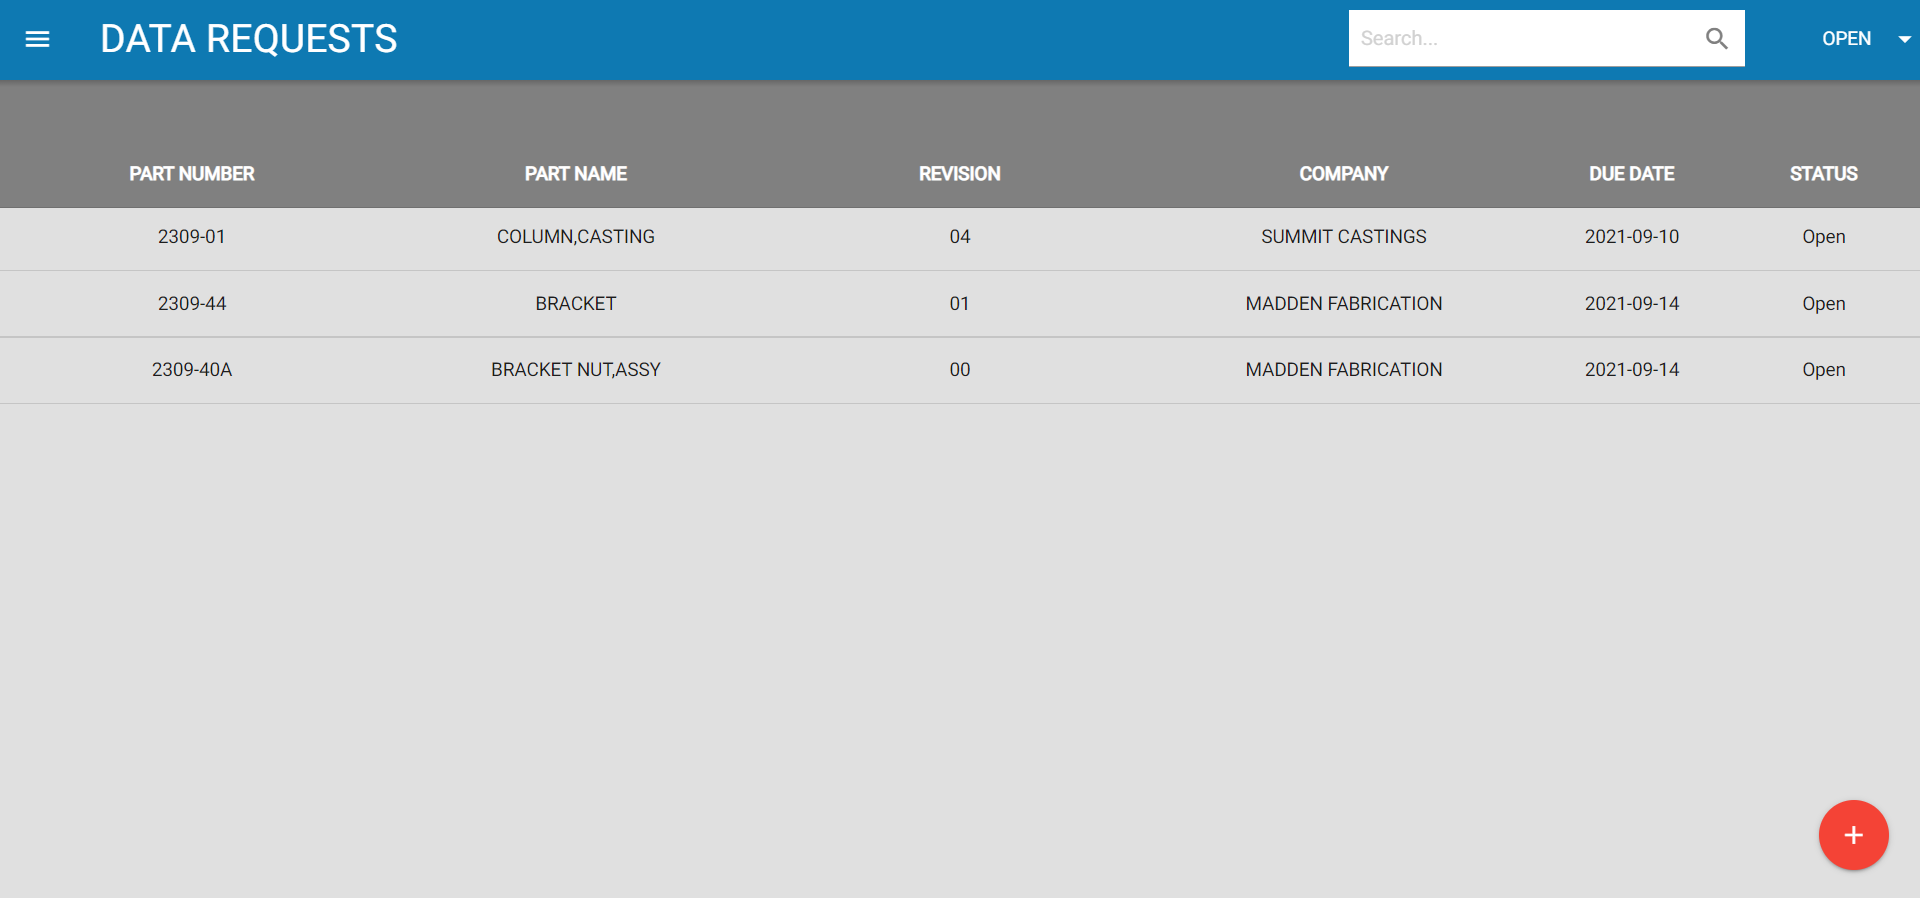This screenshot has height=898, width=1920.
Task: Add a new data request
Action: pyautogui.click(x=1853, y=835)
